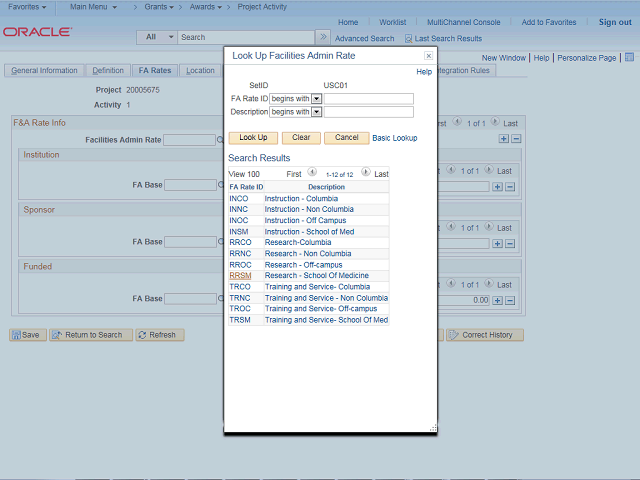Close the Look Up Facilities Admin Rate dialog
The height and width of the screenshot is (480, 640).
(x=428, y=56)
